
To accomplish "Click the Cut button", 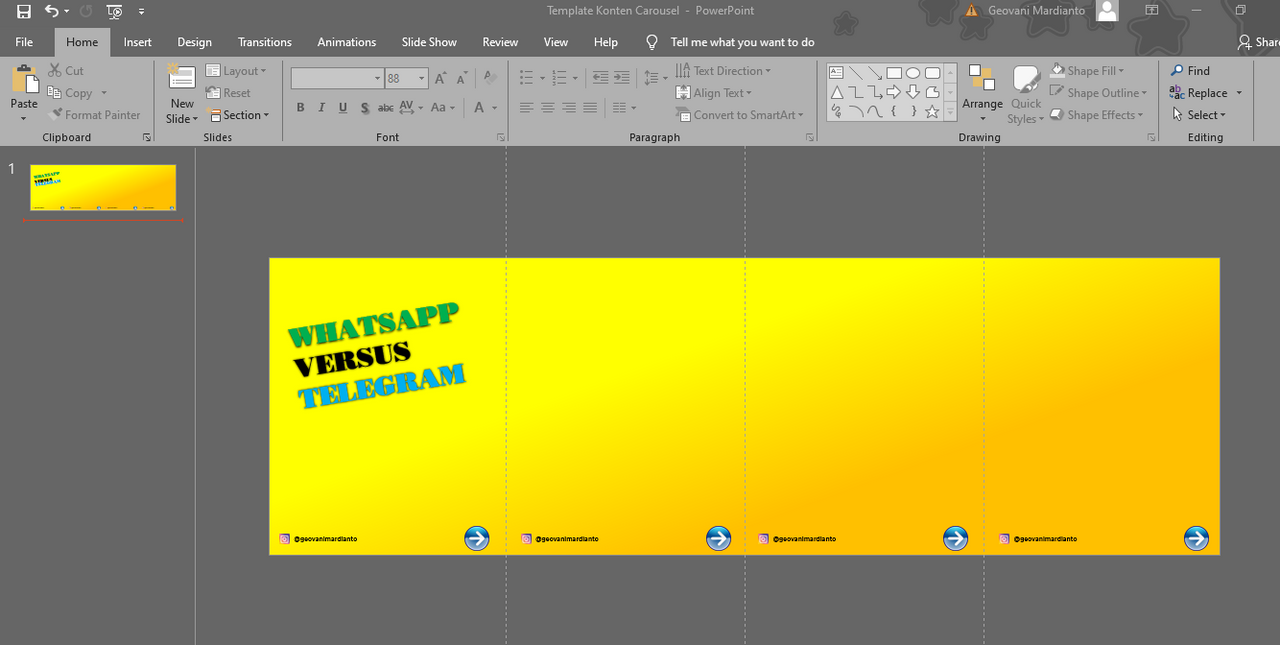I will [66, 71].
